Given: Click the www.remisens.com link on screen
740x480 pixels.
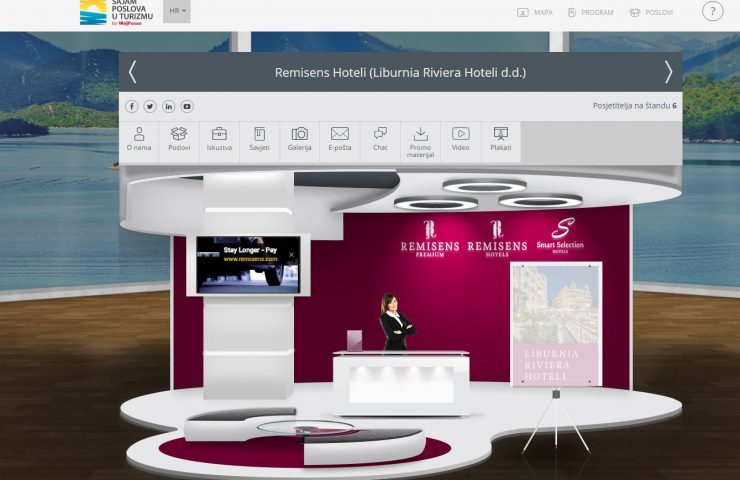Looking at the screenshot, I should tap(250, 259).
